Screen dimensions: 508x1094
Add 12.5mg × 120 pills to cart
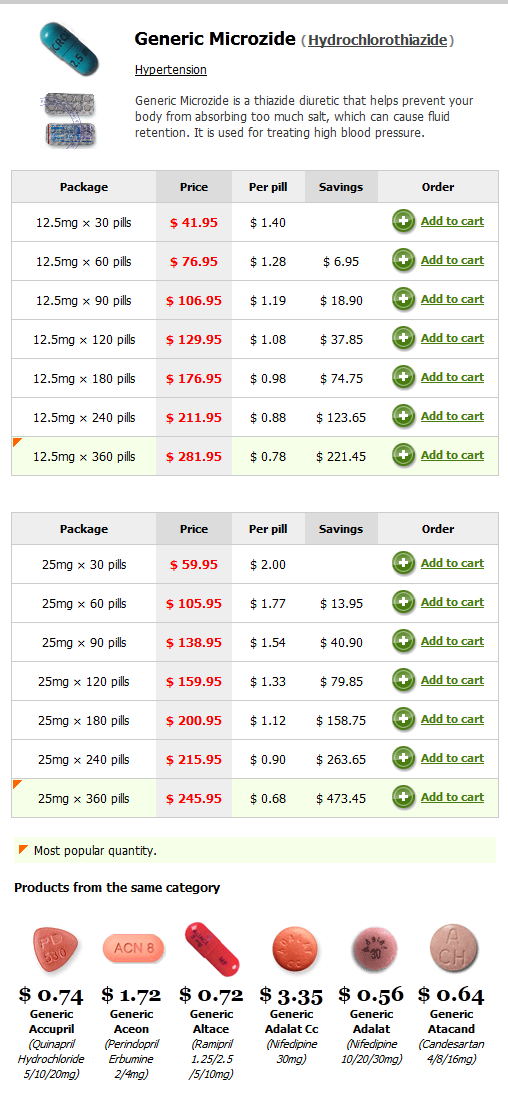pyautogui.click(x=452, y=338)
